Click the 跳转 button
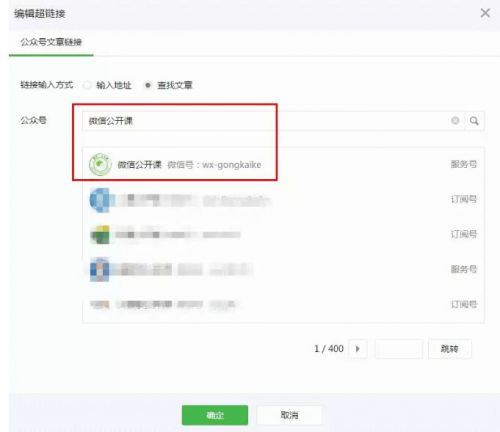The width and height of the screenshot is (500, 432). [x=449, y=349]
